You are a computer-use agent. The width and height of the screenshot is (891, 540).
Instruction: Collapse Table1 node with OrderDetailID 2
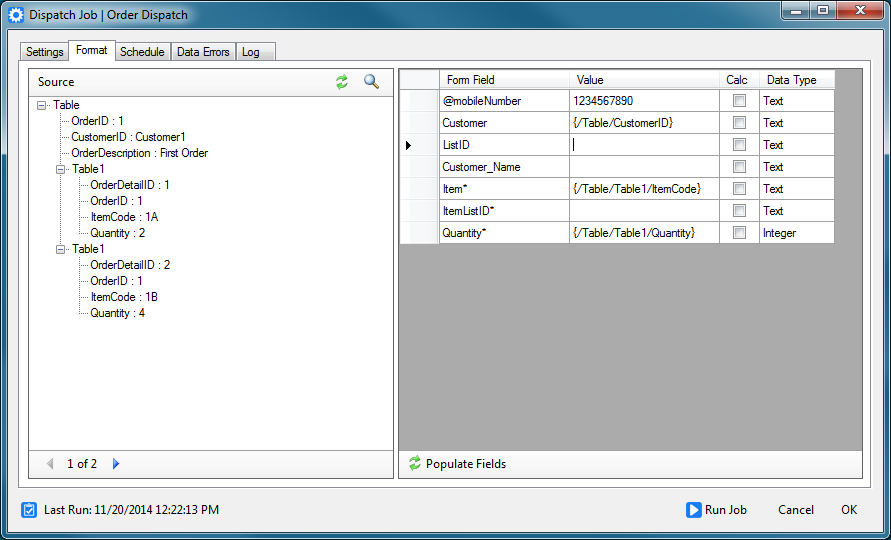pyautogui.click(x=60, y=250)
